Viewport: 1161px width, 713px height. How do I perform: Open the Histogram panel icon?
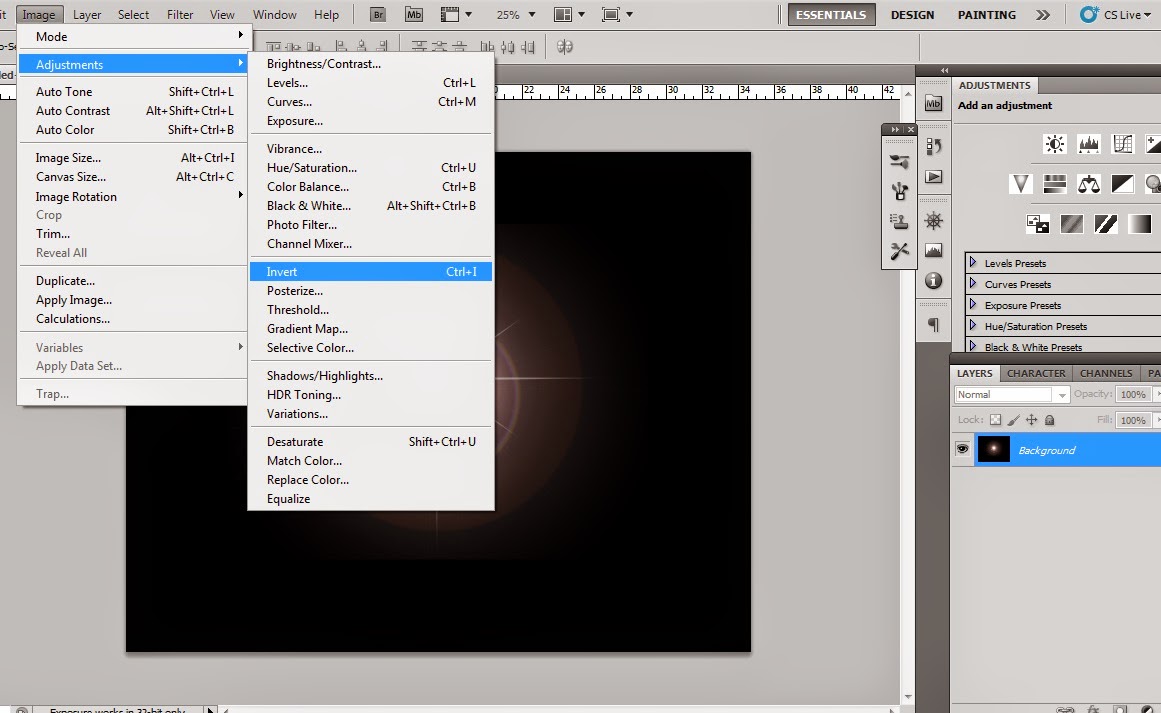[x=934, y=250]
